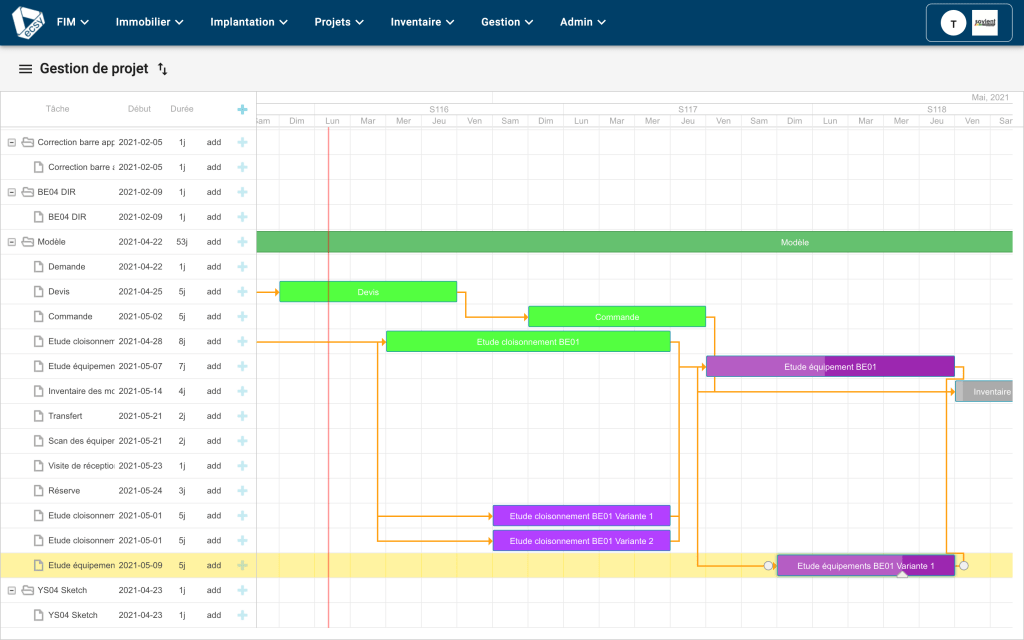Click the plus icon on the Devis row

pyautogui.click(x=242, y=291)
